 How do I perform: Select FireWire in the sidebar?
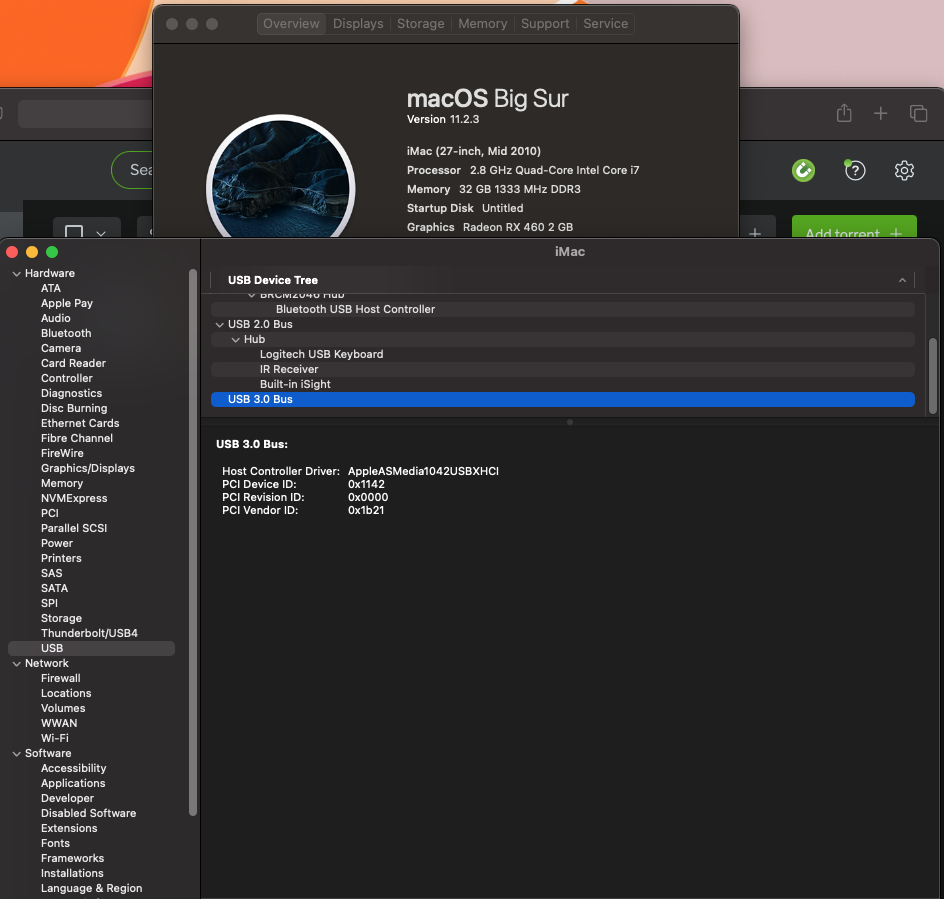point(62,453)
